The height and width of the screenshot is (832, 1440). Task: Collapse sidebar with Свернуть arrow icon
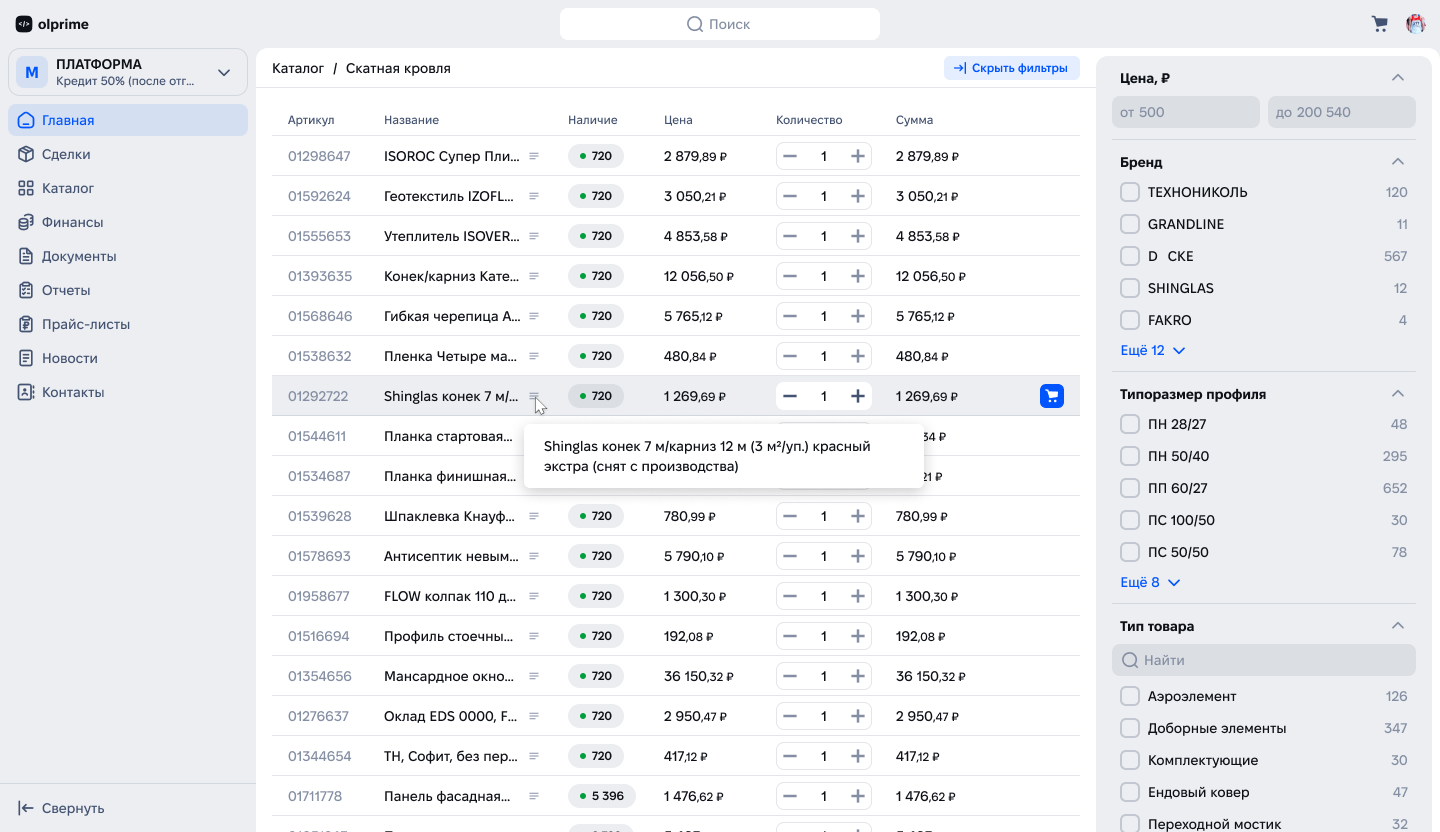[x=27, y=808]
